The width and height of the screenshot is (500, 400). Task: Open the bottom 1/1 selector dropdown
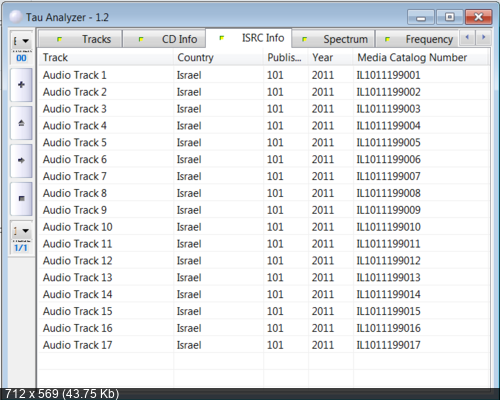pos(22,231)
